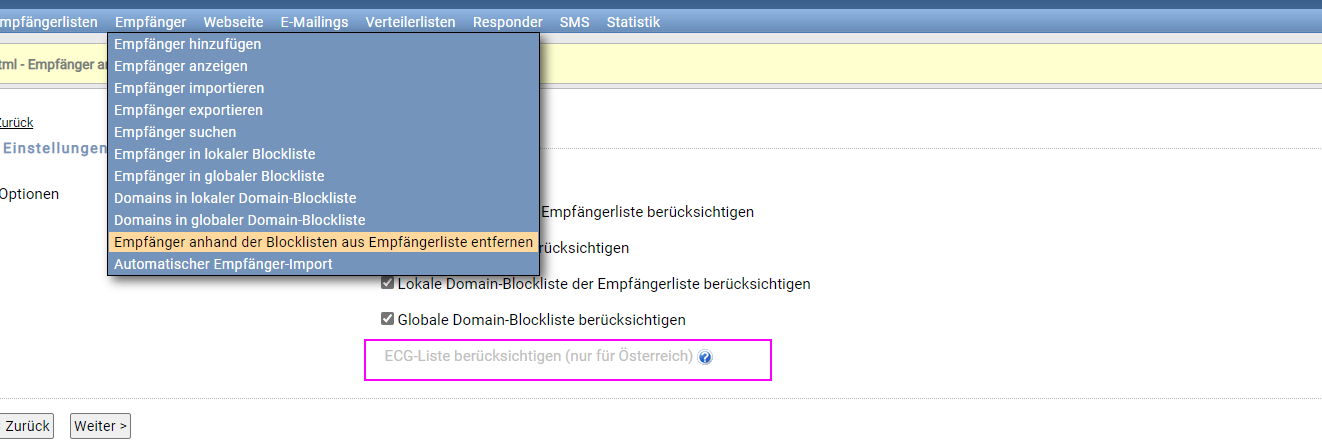Image resolution: width=1322 pixels, height=442 pixels.
Task: Select Empfänger exportieren entry
Action: pyautogui.click(x=323, y=110)
